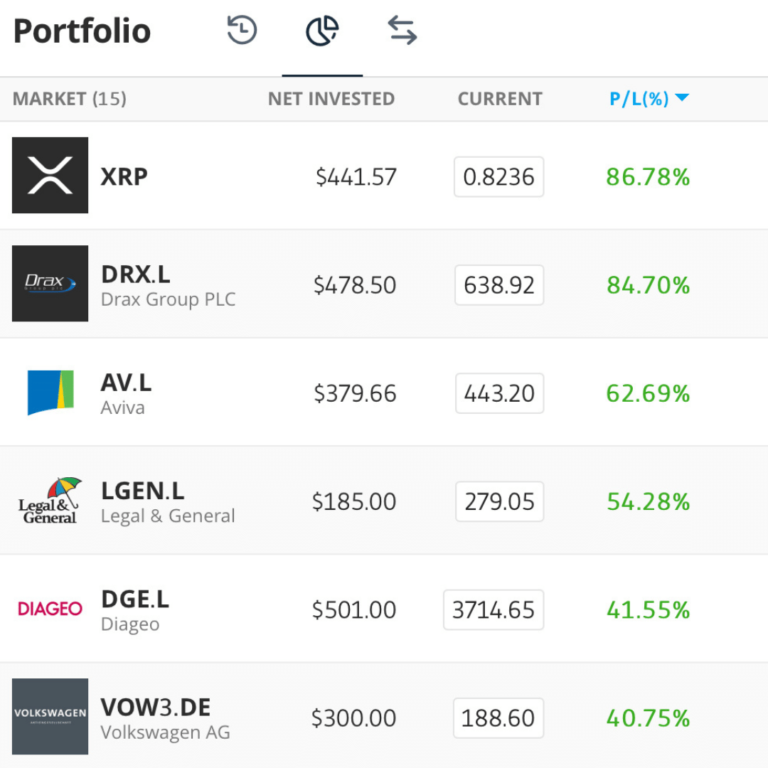Click the DGE.L current price 3714.65 box
The height and width of the screenshot is (768, 768).
493,610
